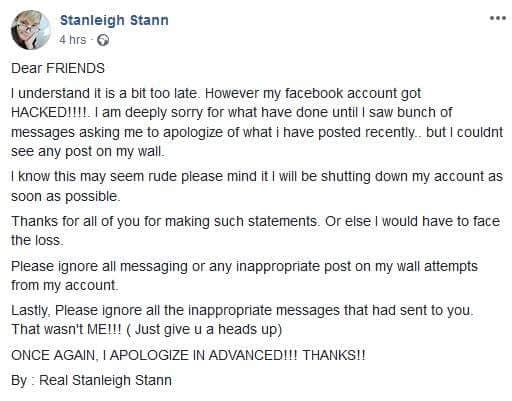Click the line starting 'Lastly, Please ignore'

click(x=242, y=310)
